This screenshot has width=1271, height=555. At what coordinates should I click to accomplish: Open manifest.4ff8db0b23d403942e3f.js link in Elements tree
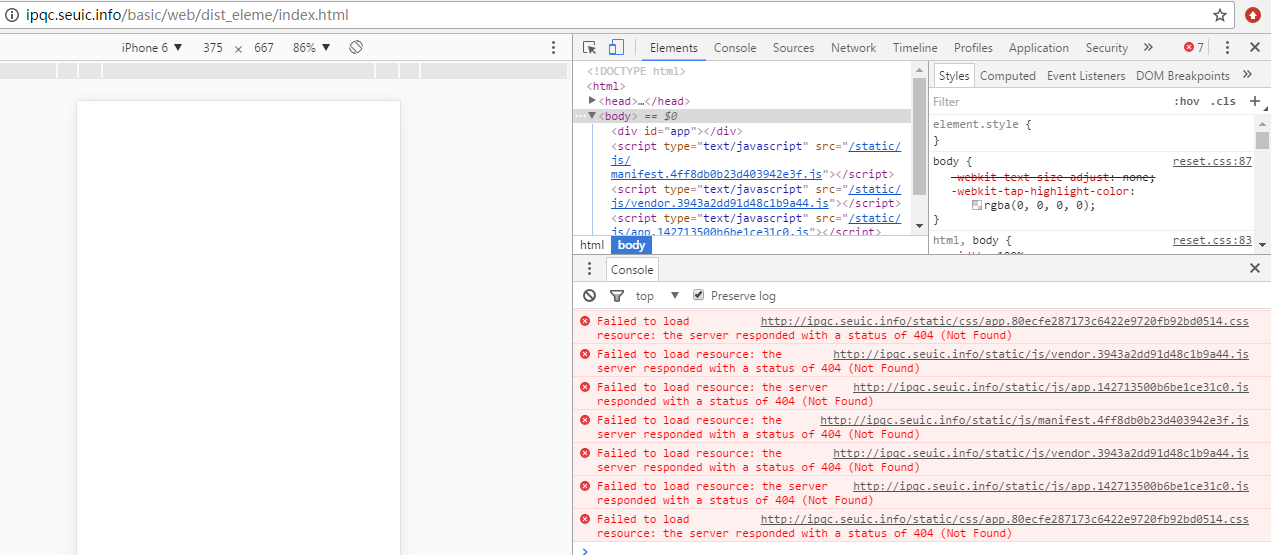(x=716, y=174)
